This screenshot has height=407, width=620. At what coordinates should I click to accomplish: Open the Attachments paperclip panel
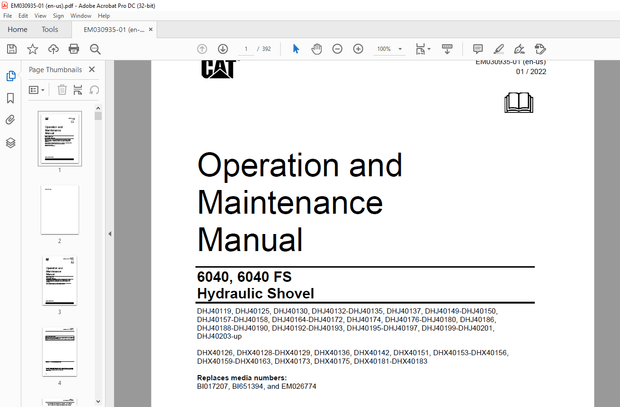[11, 120]
